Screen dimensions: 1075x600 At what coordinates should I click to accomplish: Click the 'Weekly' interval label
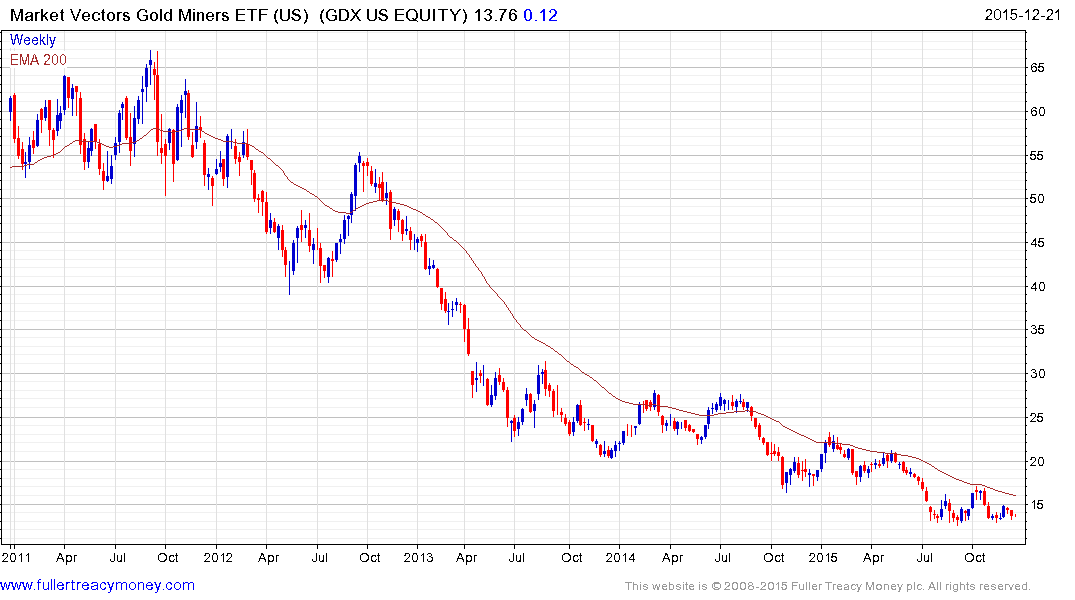coord(33,40)
